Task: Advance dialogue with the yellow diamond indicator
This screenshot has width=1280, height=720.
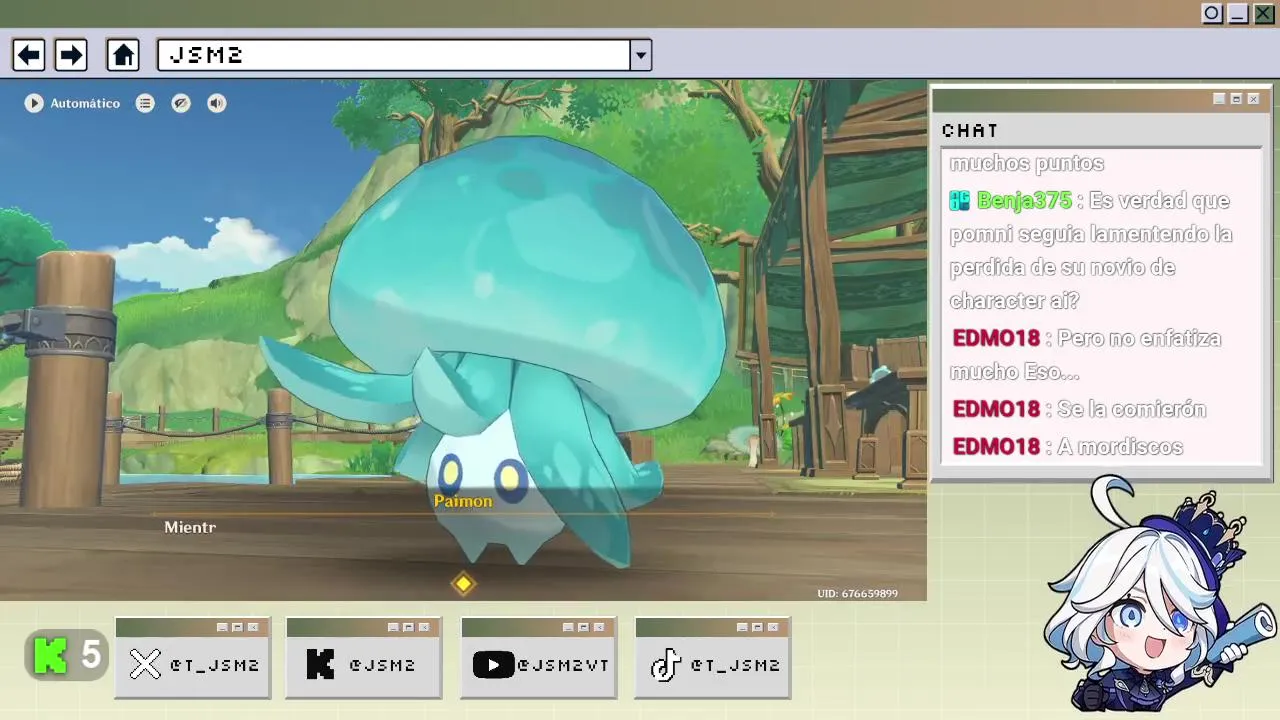Action: coord(463,583)
